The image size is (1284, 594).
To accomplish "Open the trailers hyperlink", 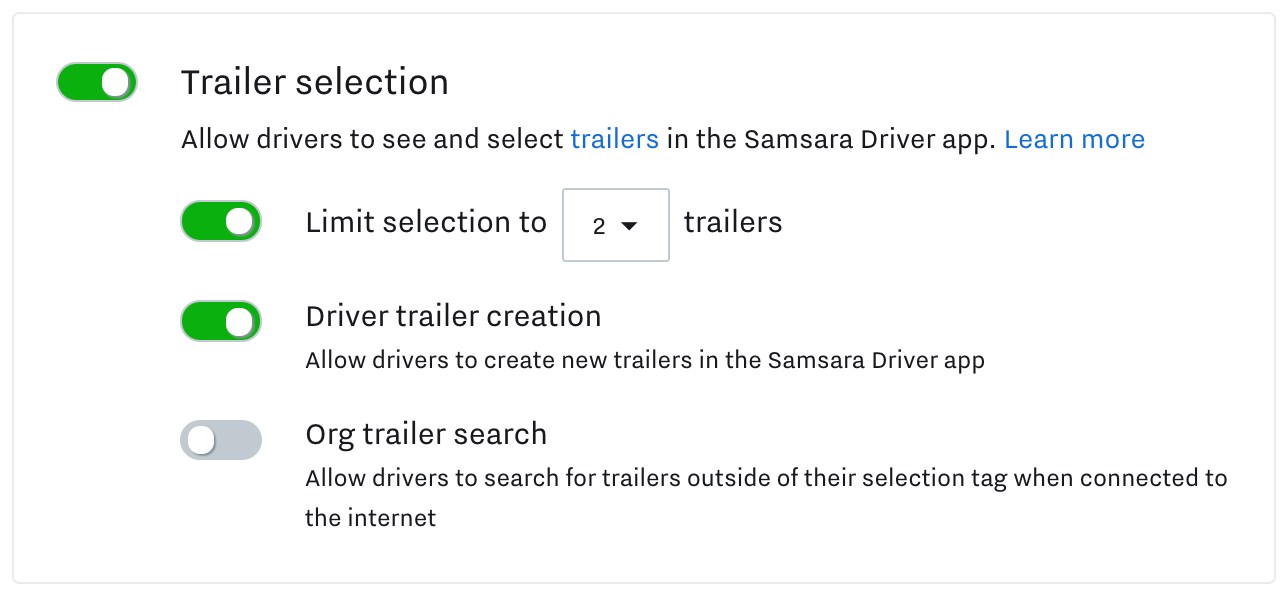I will 614,139.
